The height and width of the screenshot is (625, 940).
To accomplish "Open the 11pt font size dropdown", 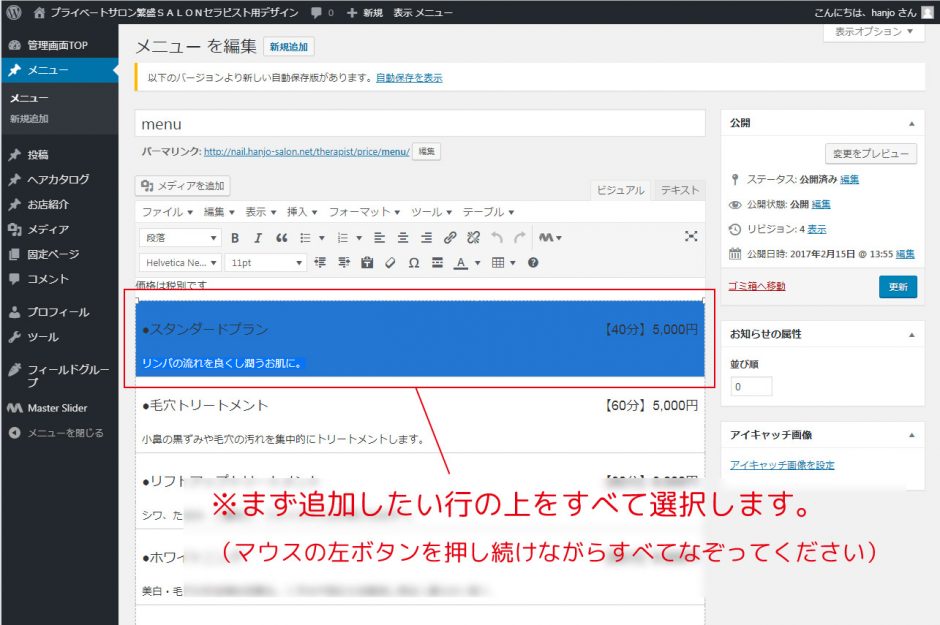I will click(265, 263).
